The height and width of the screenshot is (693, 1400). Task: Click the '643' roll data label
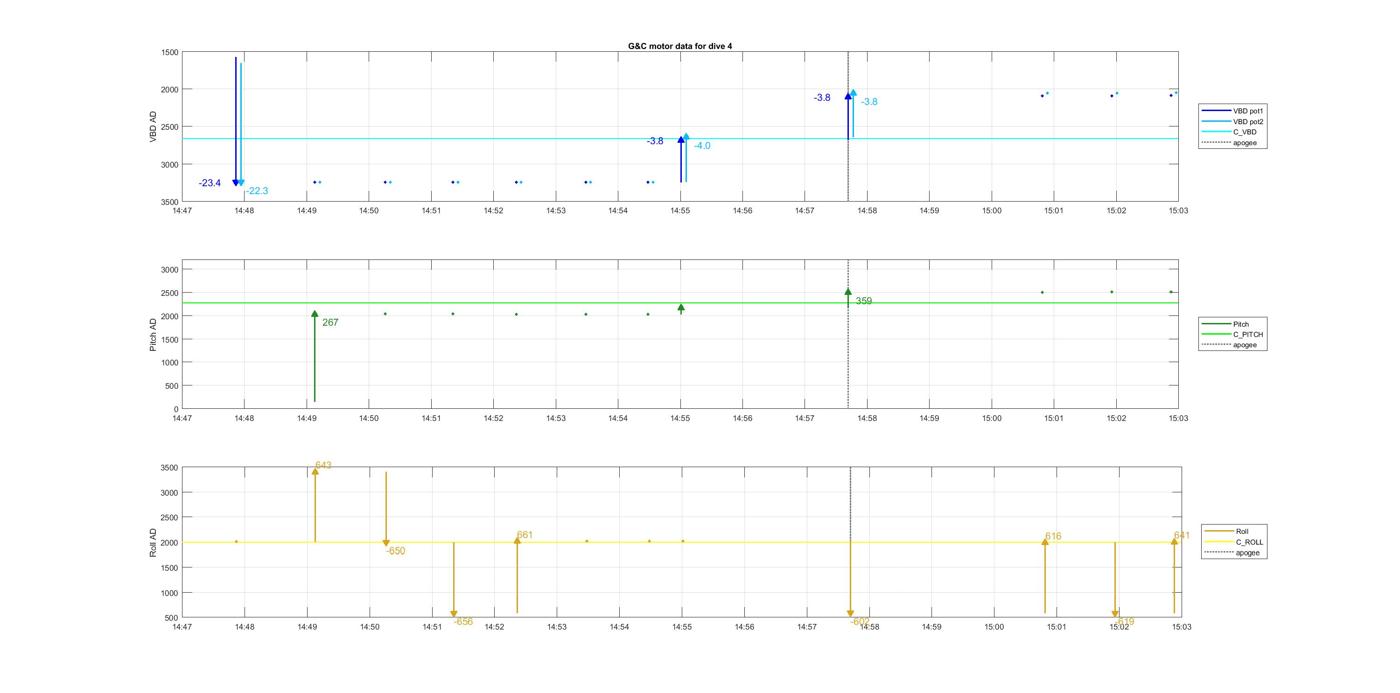click(x=323, y=466)
